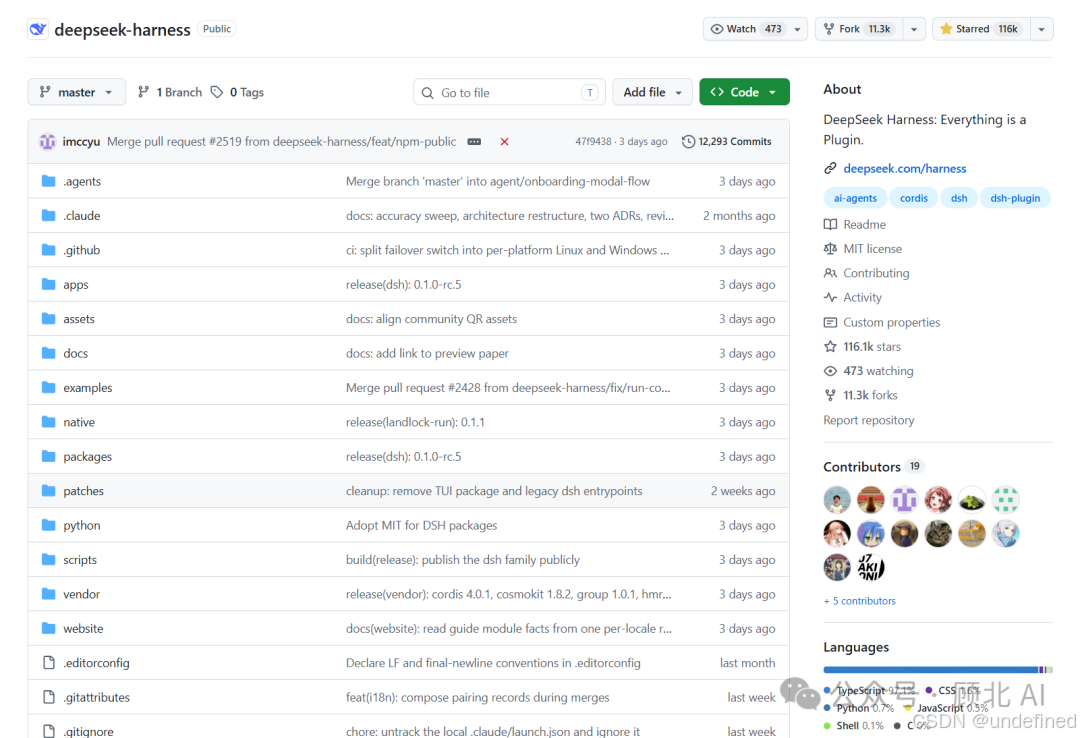Image resolution: width=1080 pixels, height=738 pixels.
Task: Click the failed status X icon on latest commit
Action: (x=504, y=142)
